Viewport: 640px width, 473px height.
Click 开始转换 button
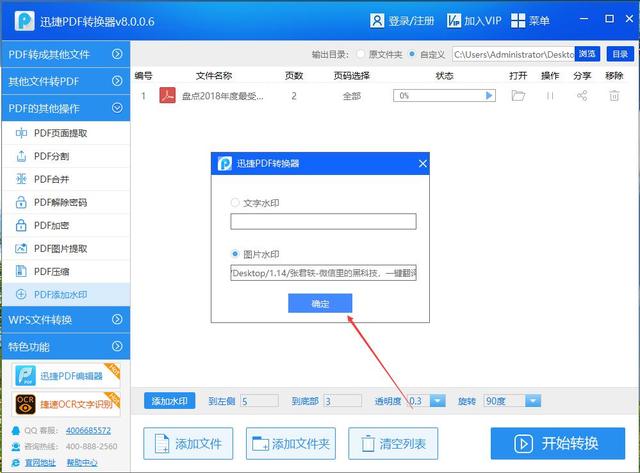click(x=558, y=443)
